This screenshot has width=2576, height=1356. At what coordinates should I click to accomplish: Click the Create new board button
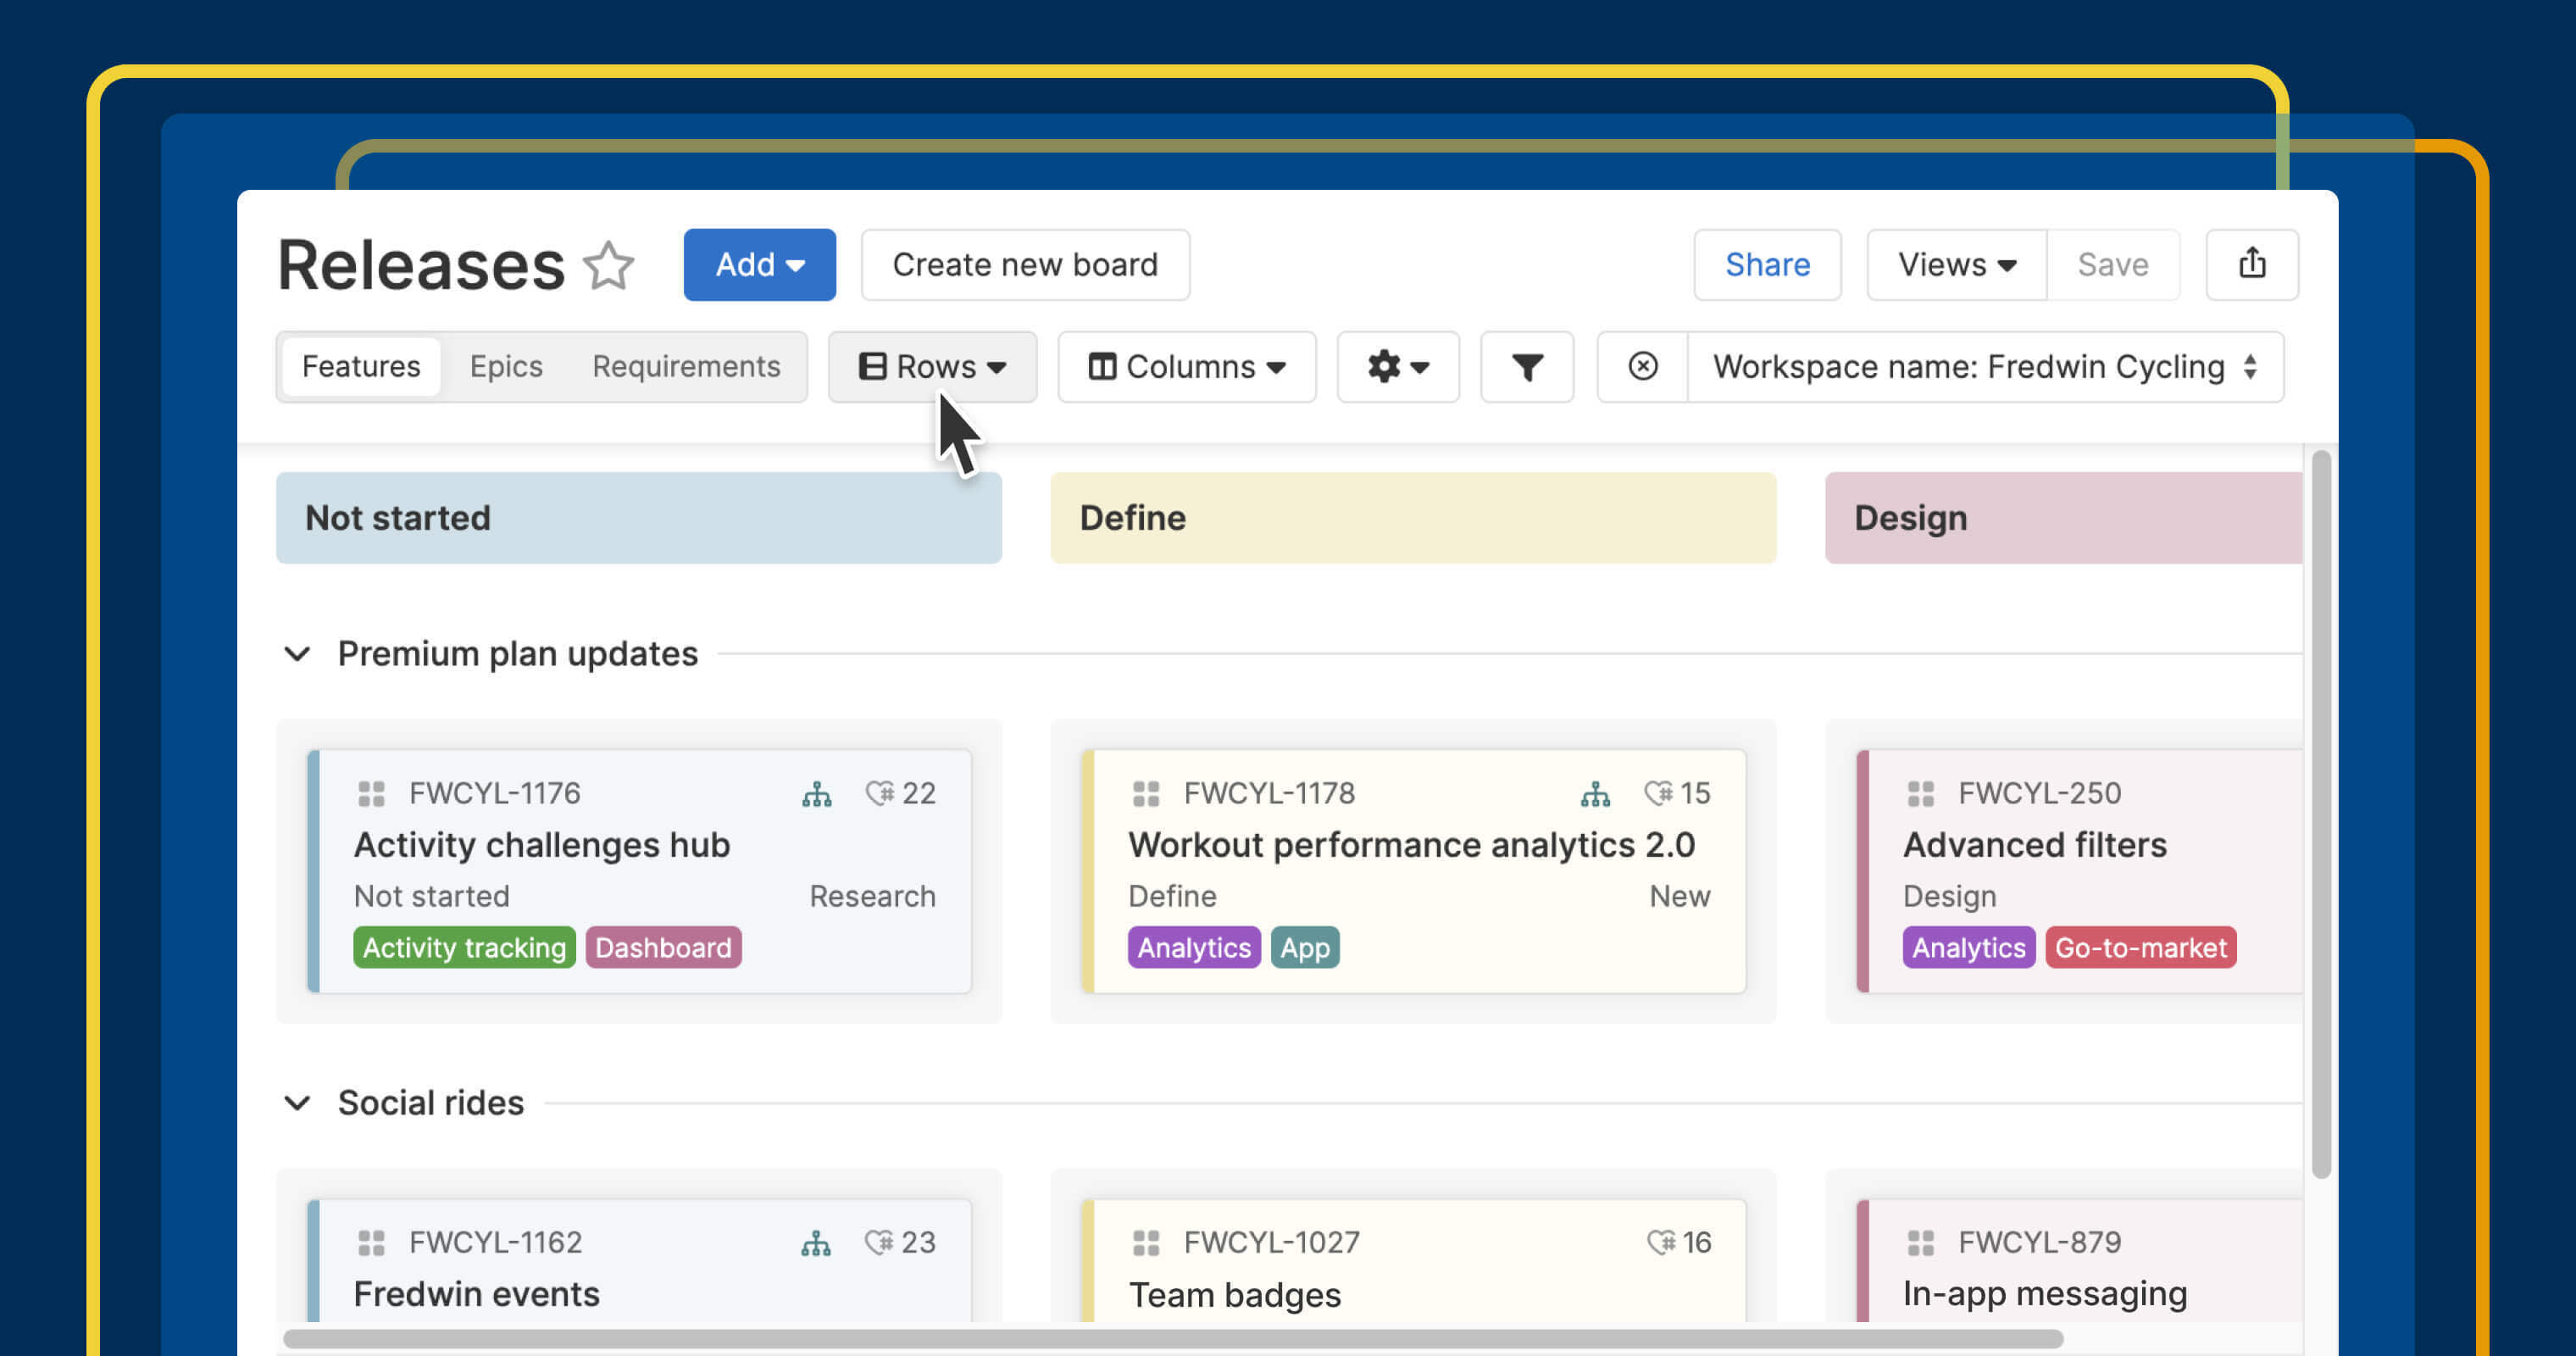pyautogui.click(x=1025, y=265)
